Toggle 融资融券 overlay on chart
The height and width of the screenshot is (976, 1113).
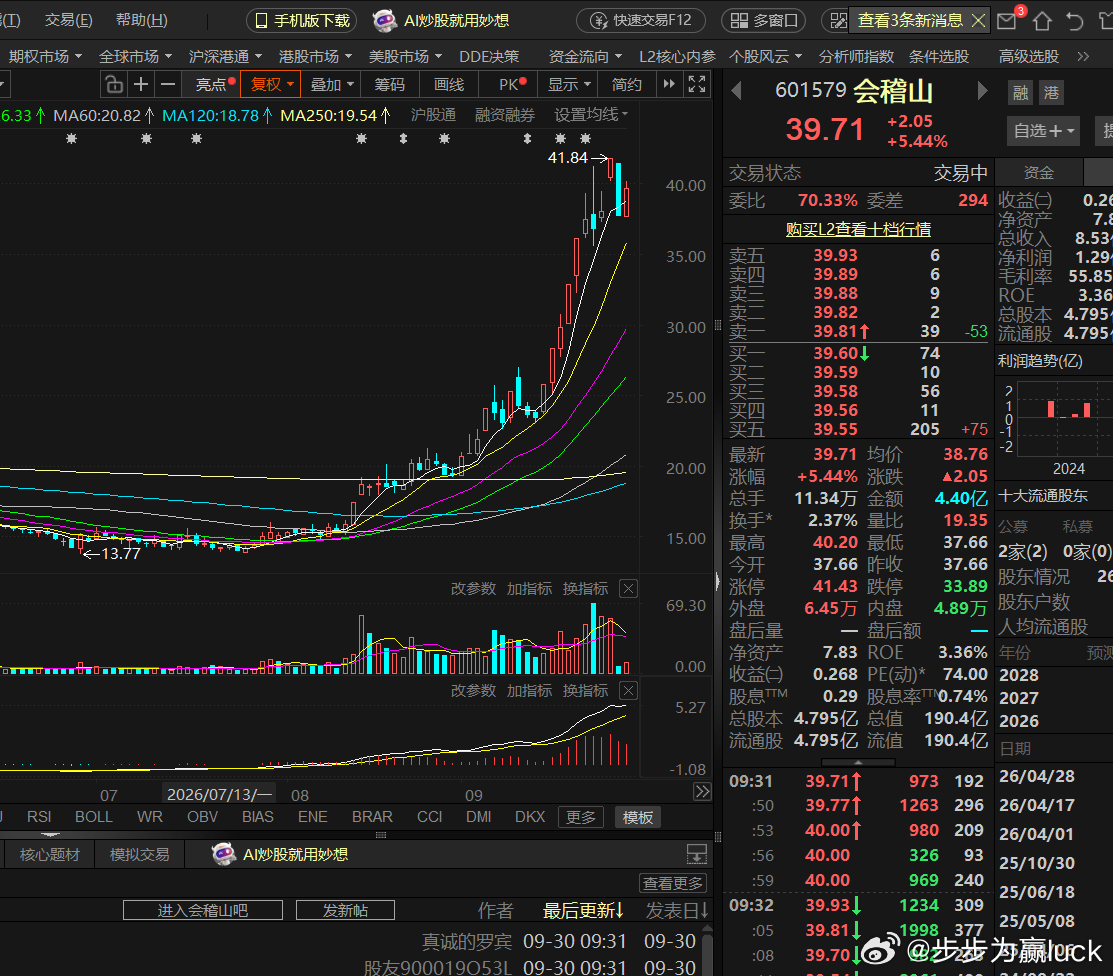[505, 115]
